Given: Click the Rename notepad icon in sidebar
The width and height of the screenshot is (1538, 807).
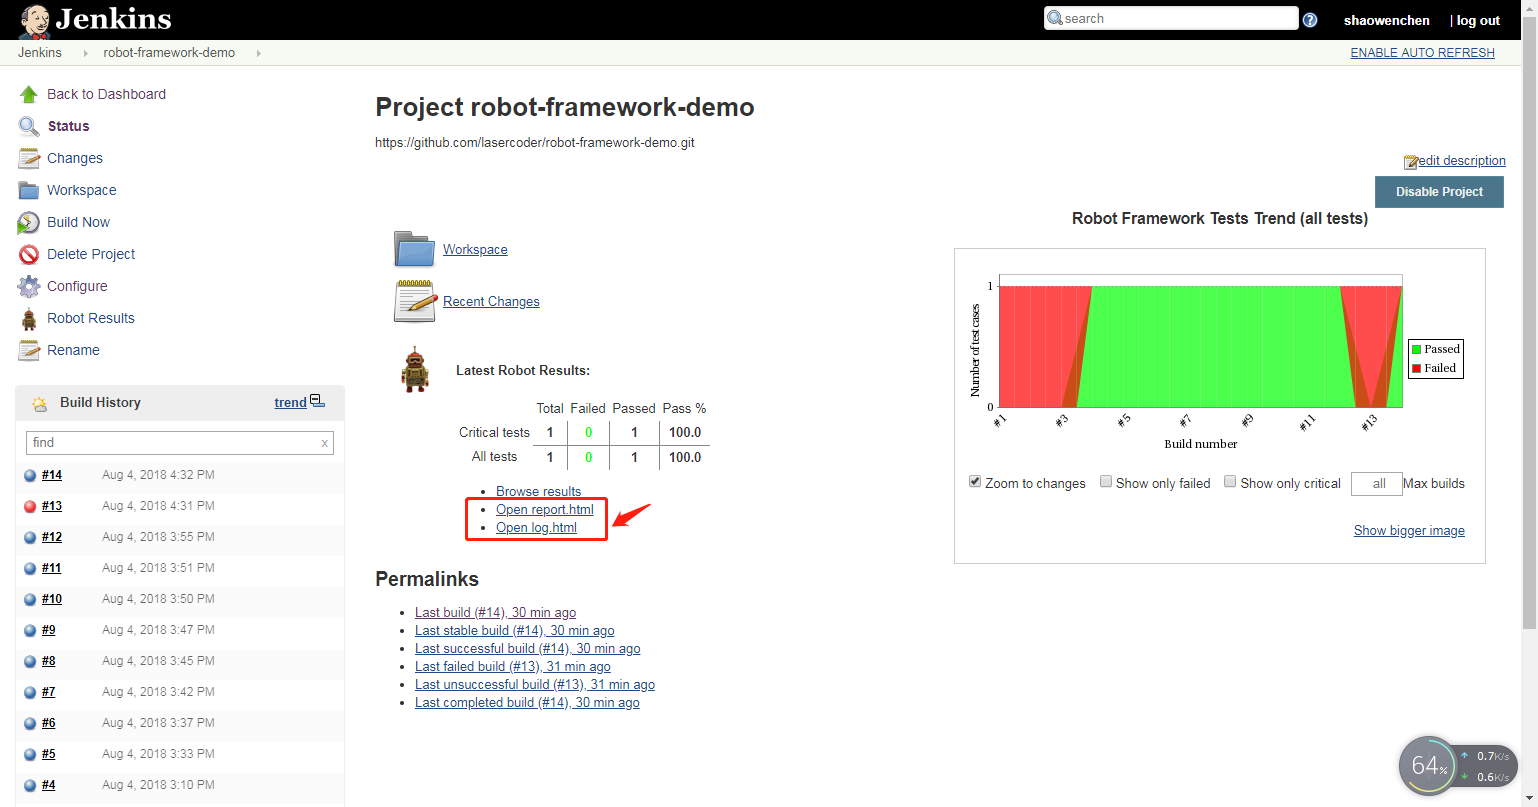Looking at the screenshot, I should tap(29, 350).
